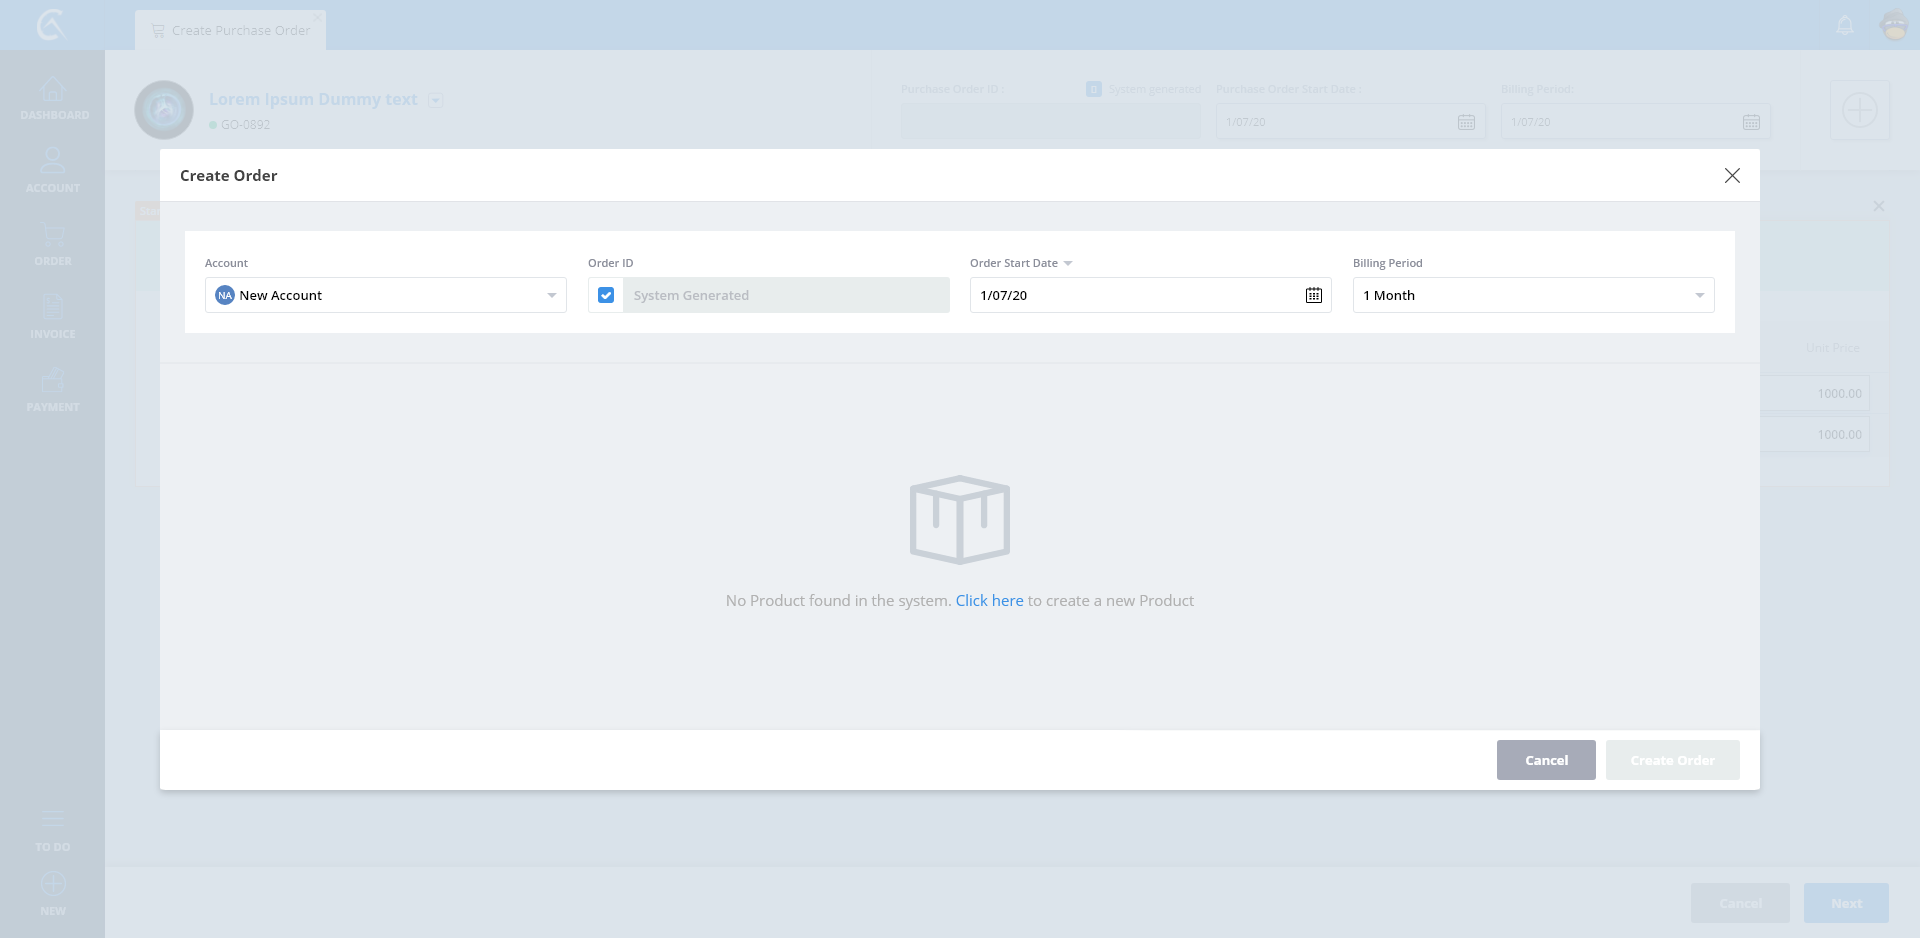Open the Invoice section in sidebar

point(53,316)
